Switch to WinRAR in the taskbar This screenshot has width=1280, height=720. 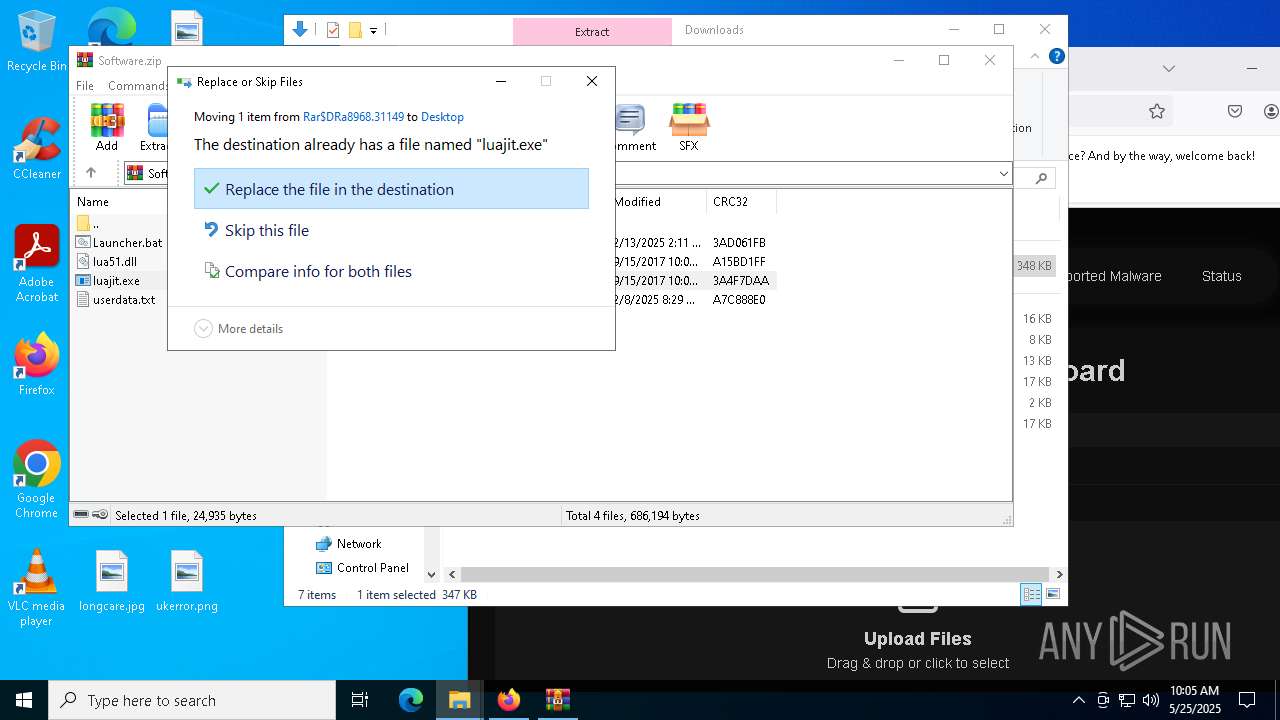[x=557, y=700]
